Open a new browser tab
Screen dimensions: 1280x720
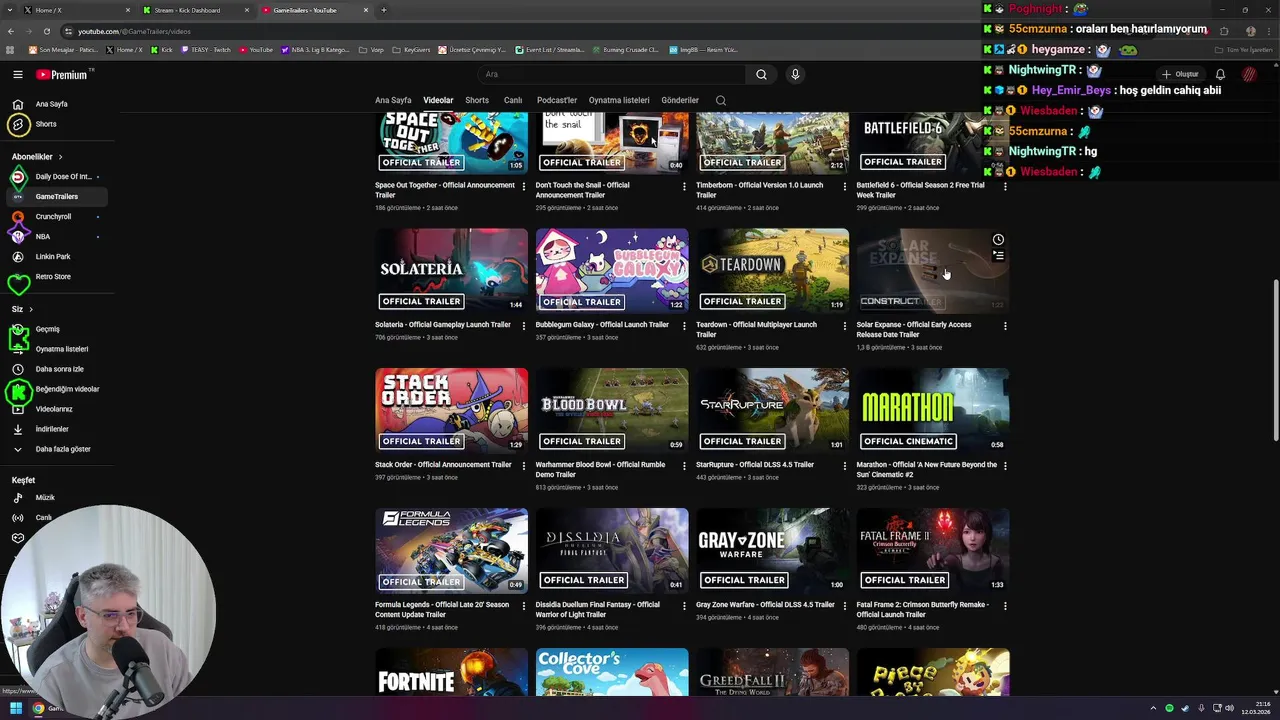384,10
